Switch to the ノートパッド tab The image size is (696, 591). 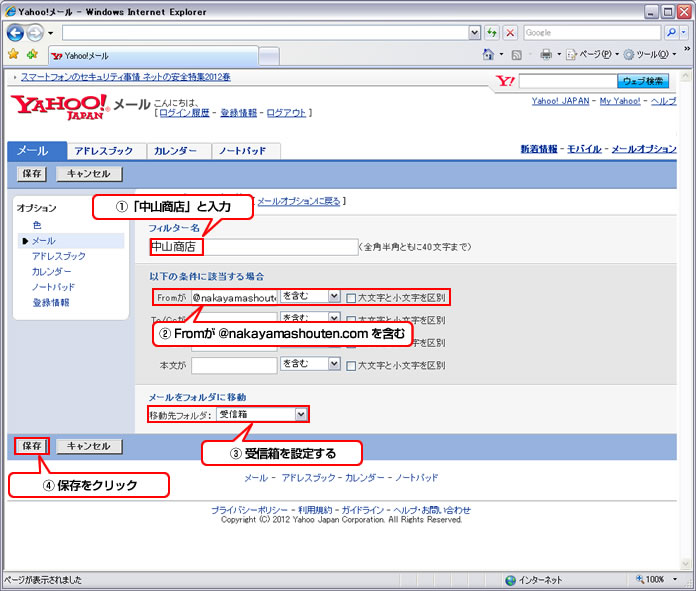246,151
